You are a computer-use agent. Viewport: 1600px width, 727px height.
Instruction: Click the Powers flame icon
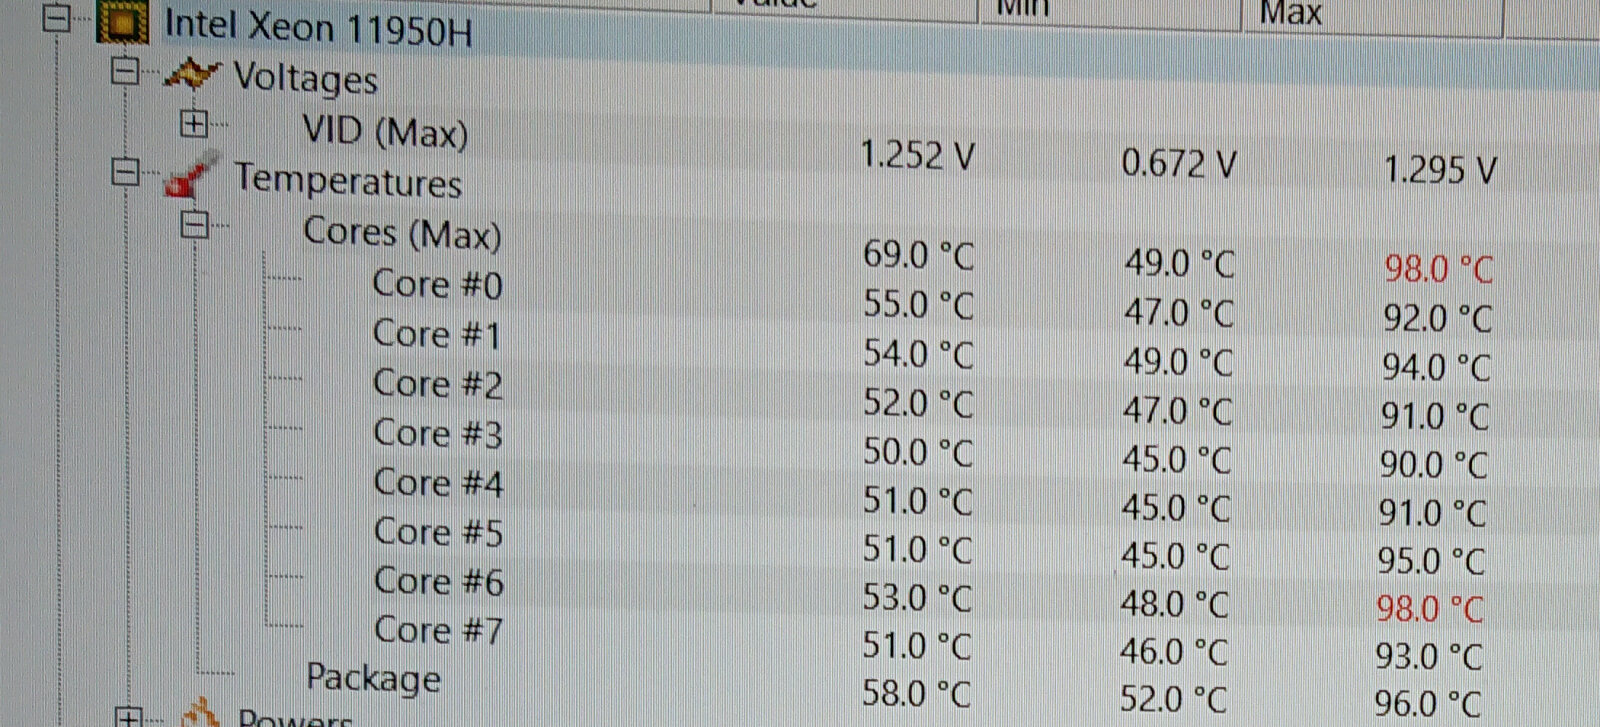pyautogui.click(x=200, y=713)
